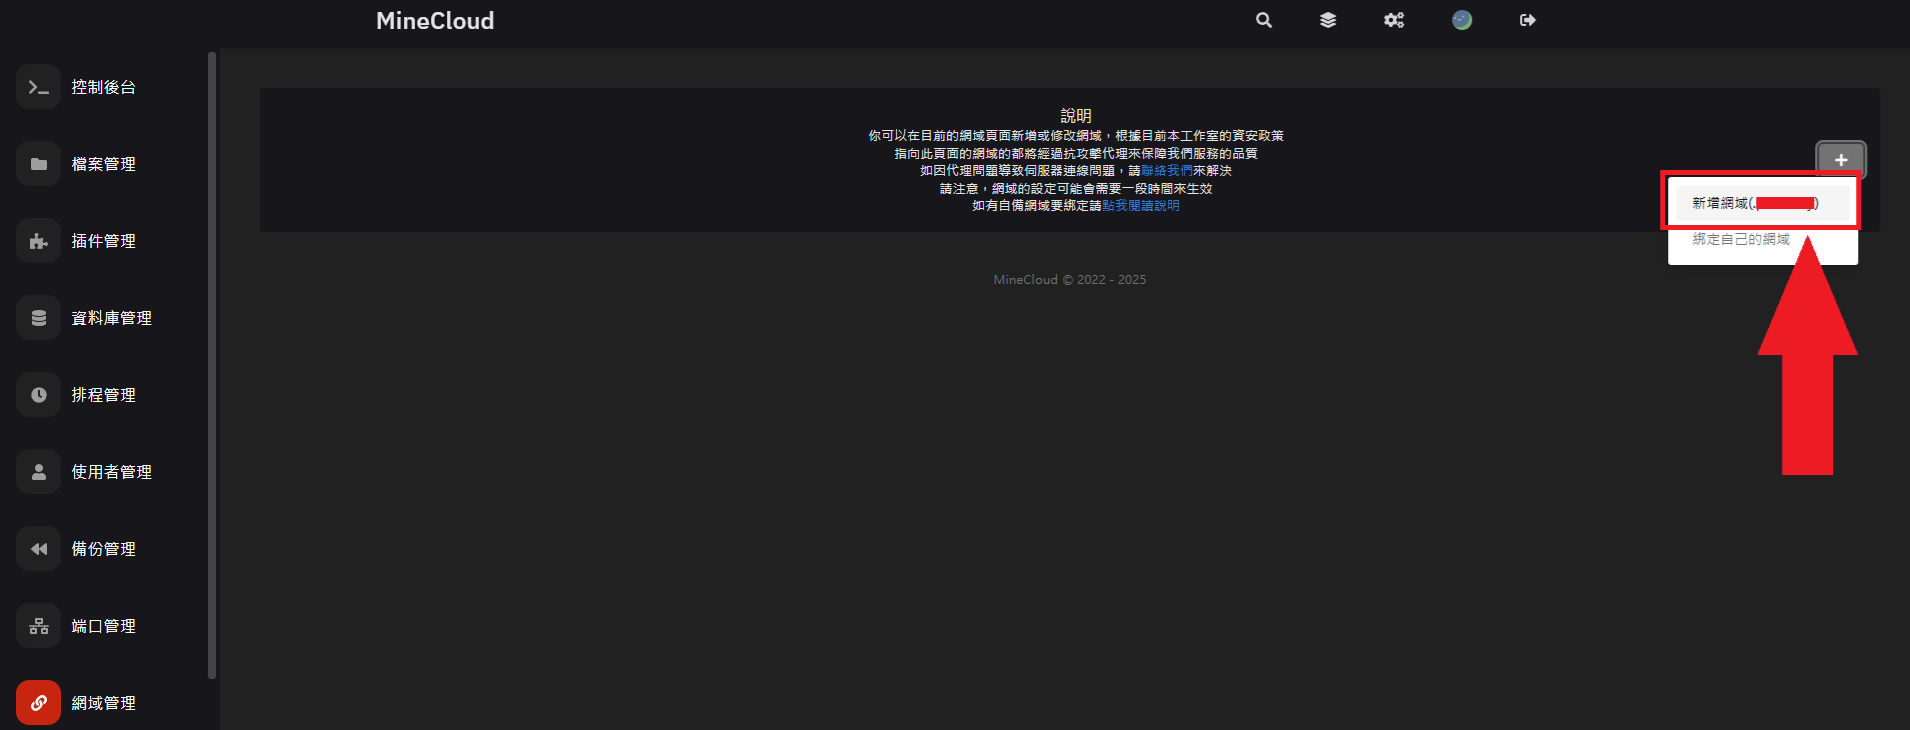Click the sidebar vertical scrollbar
This screenshot has width=1910, height=730.
tap(212, 365)
